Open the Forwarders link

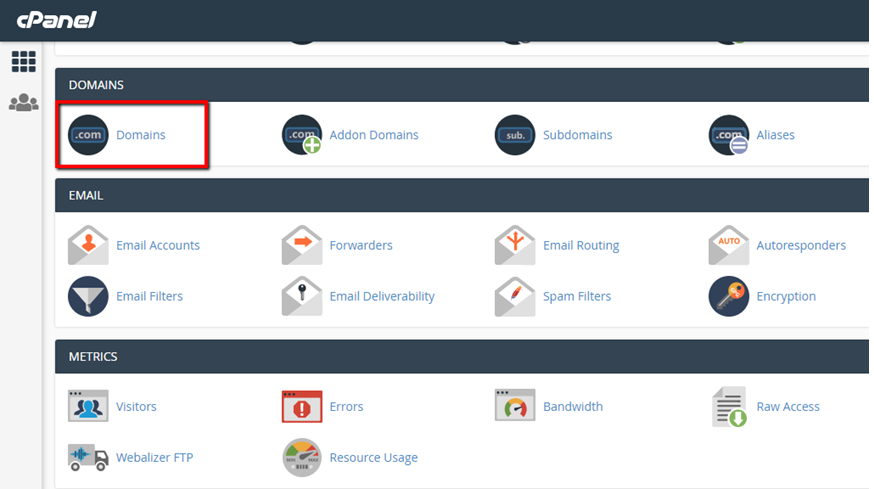pos(361,245)
